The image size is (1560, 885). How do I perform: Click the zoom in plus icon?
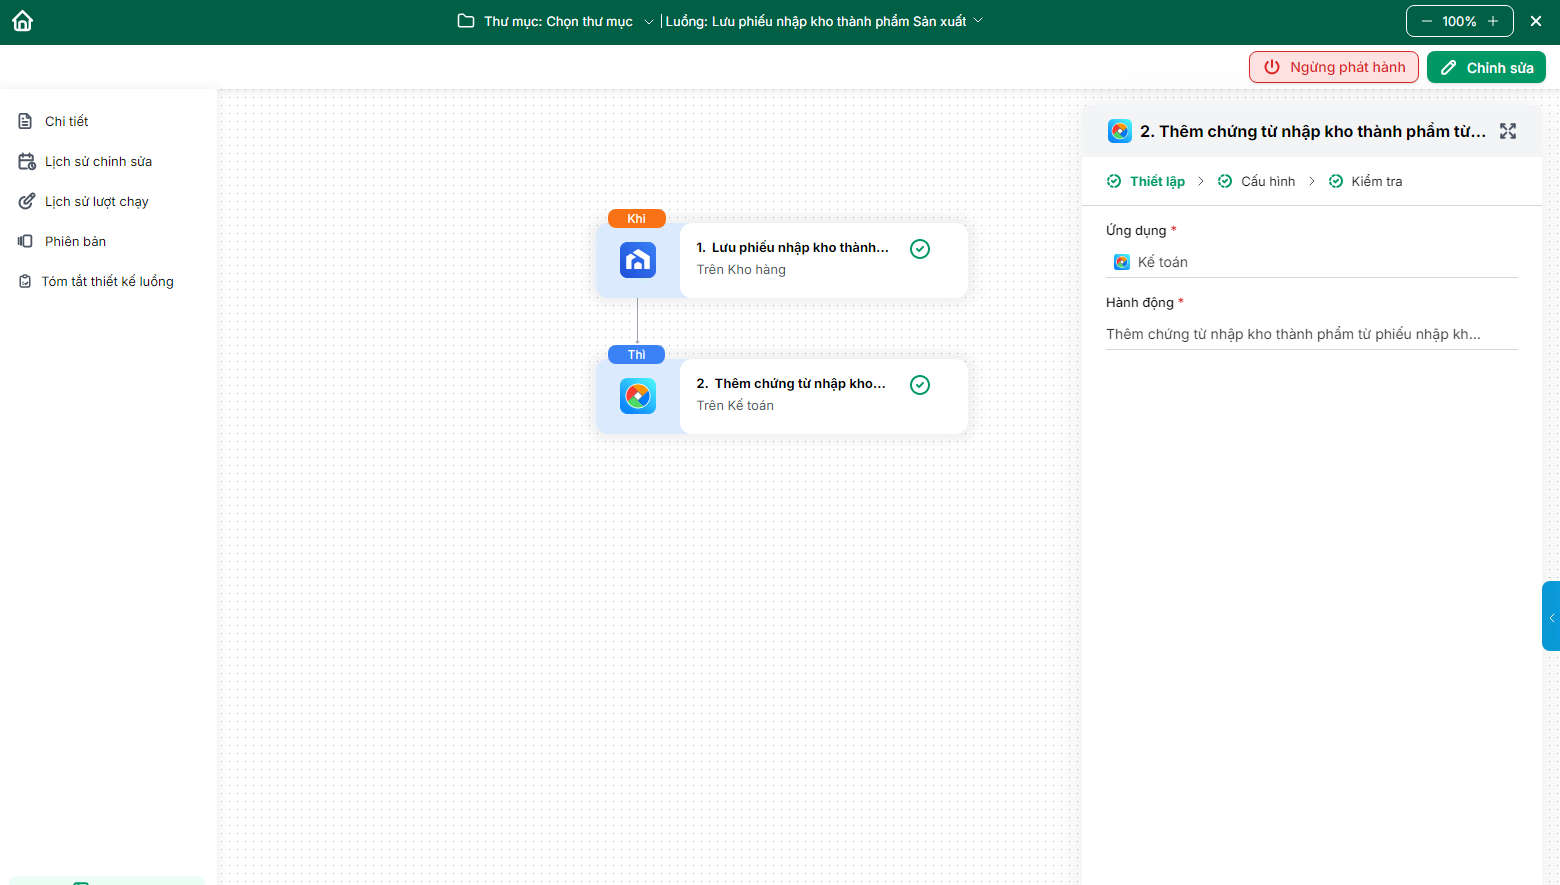1493,21
